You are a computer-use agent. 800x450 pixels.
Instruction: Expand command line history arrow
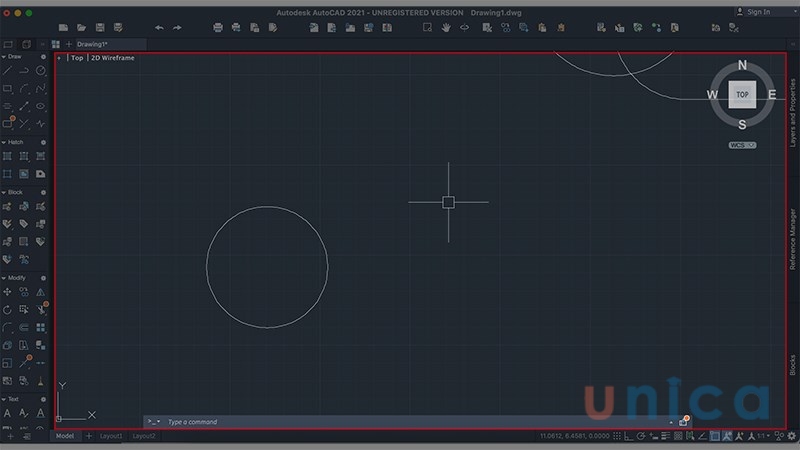tap(671, 422)
